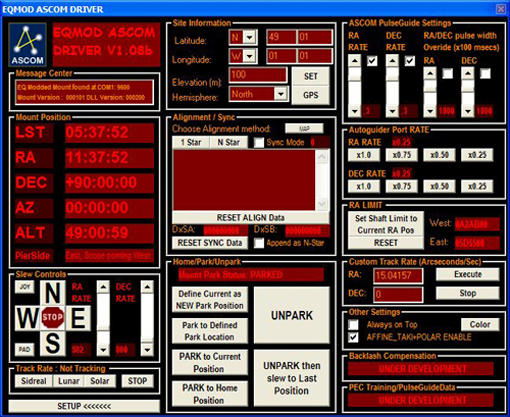
Task: Click the Elevation input field
Action: (258, 75)
